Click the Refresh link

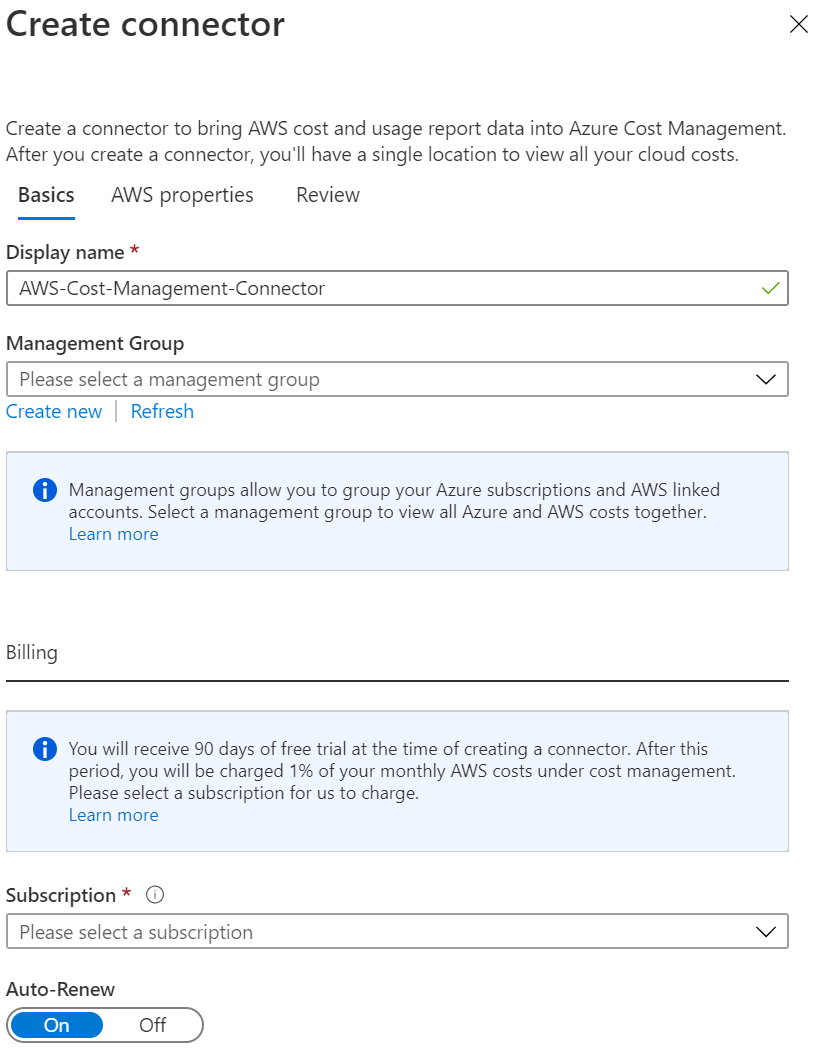coord(162,411)
